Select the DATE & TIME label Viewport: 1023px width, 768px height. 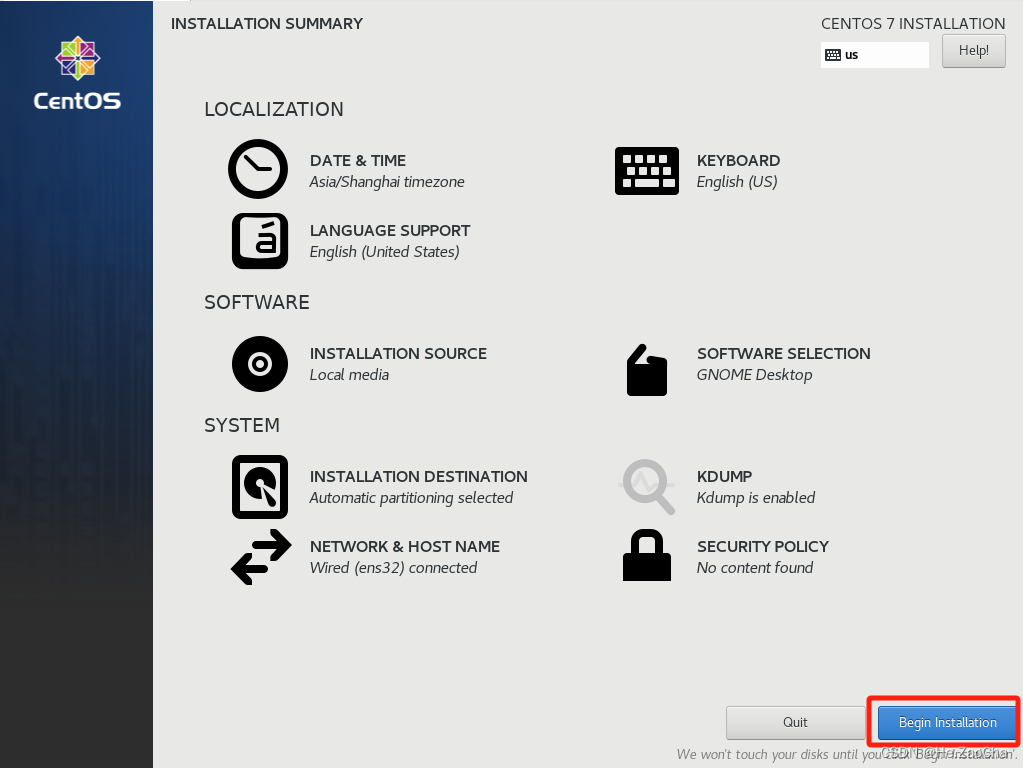point(358,161)
